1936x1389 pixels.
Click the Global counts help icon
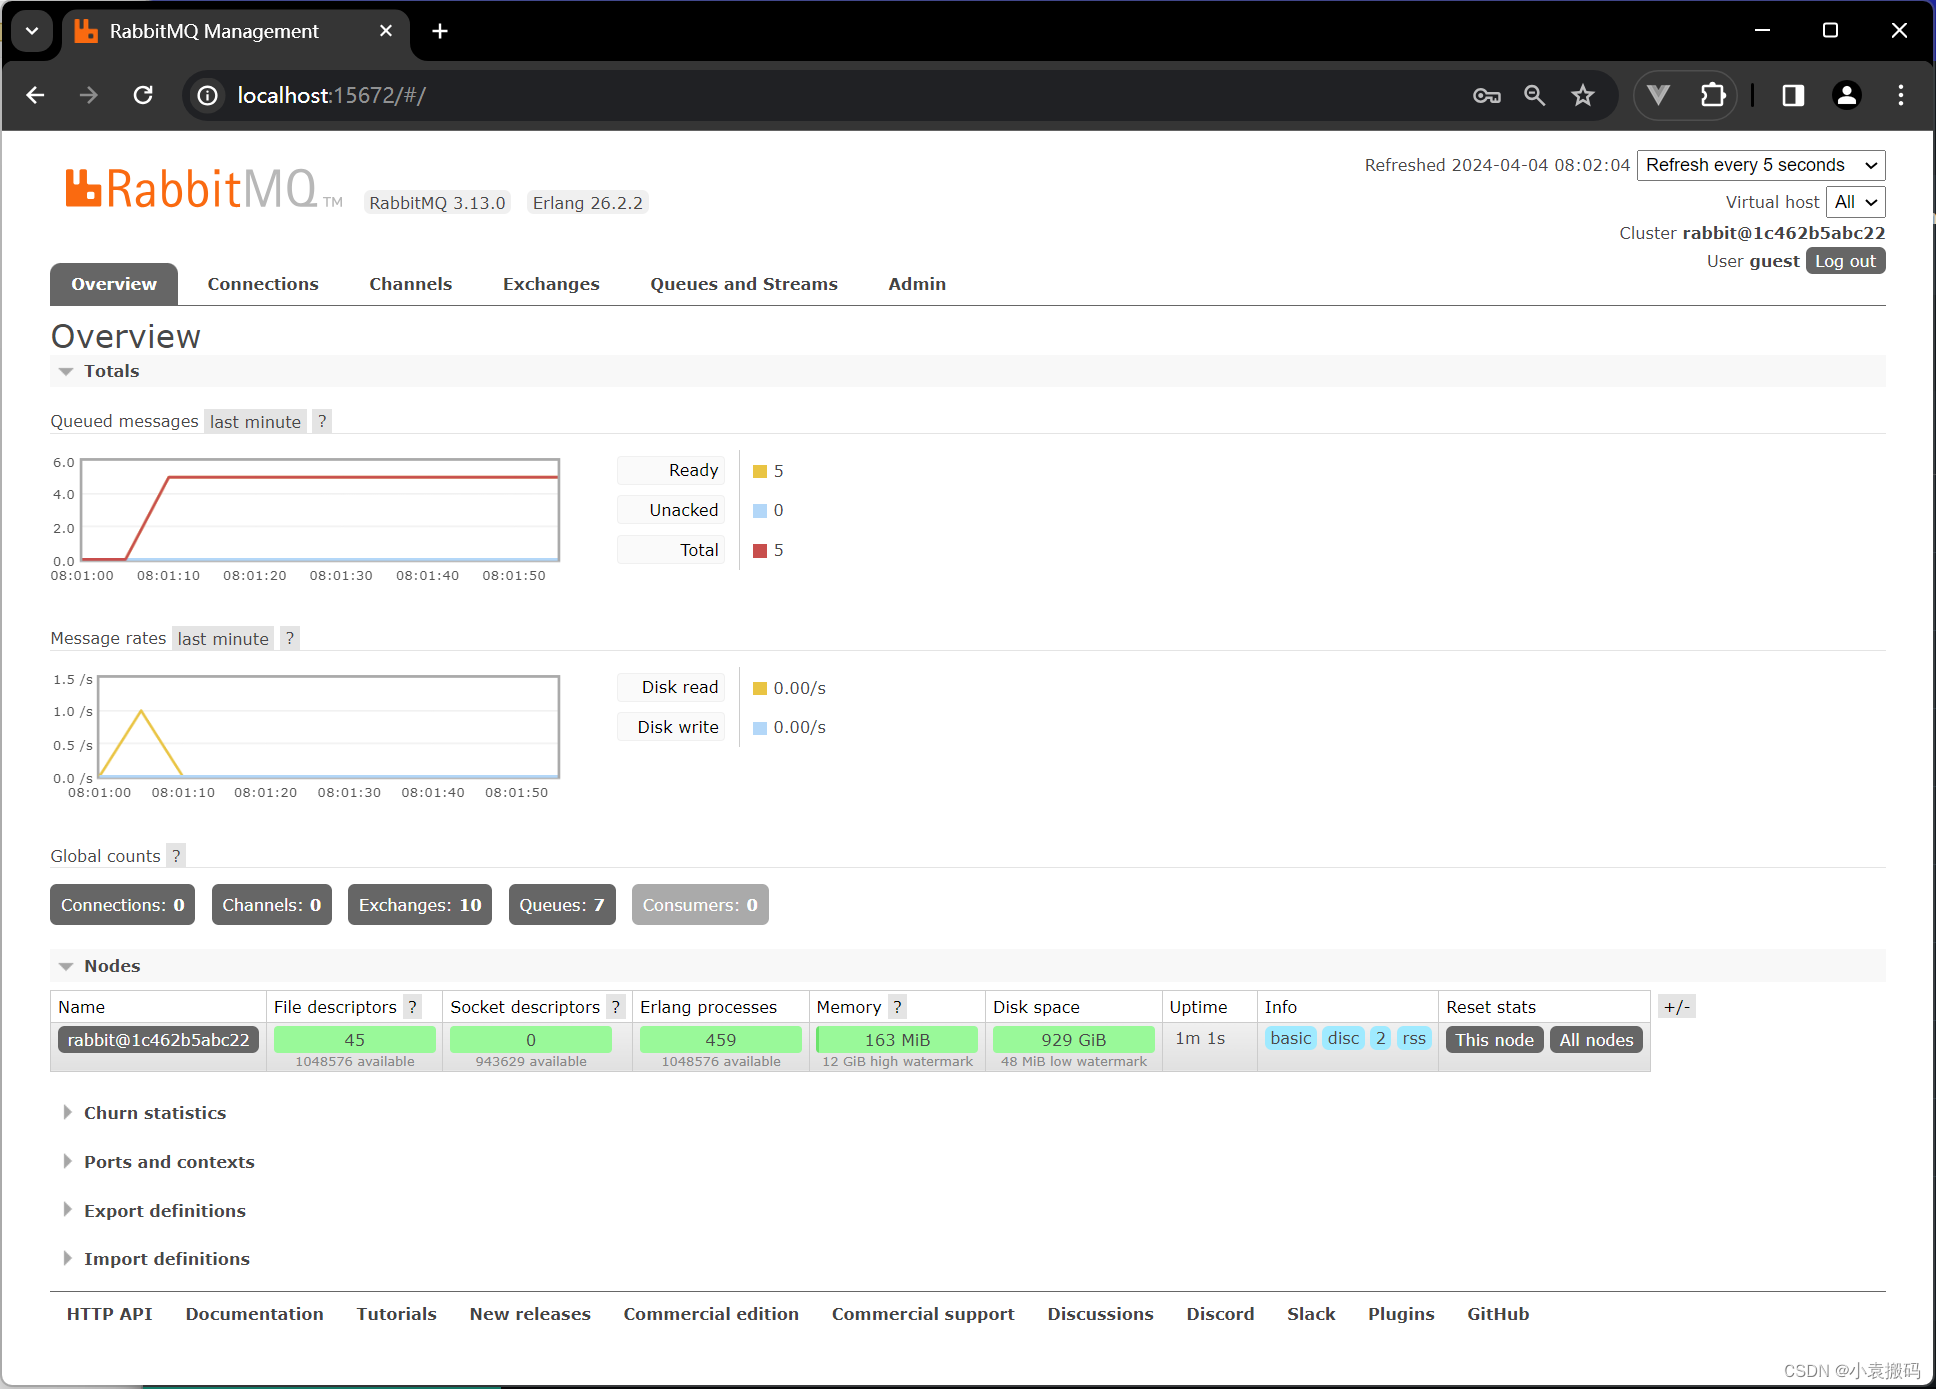[x=174, y=855]
